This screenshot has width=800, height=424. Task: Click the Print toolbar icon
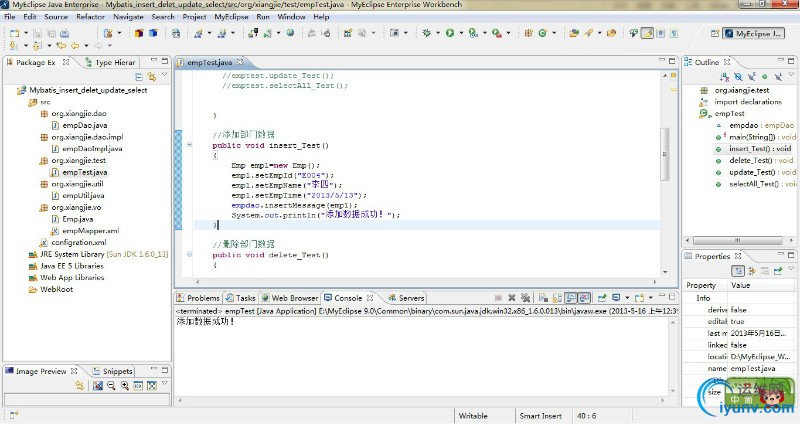64,33
